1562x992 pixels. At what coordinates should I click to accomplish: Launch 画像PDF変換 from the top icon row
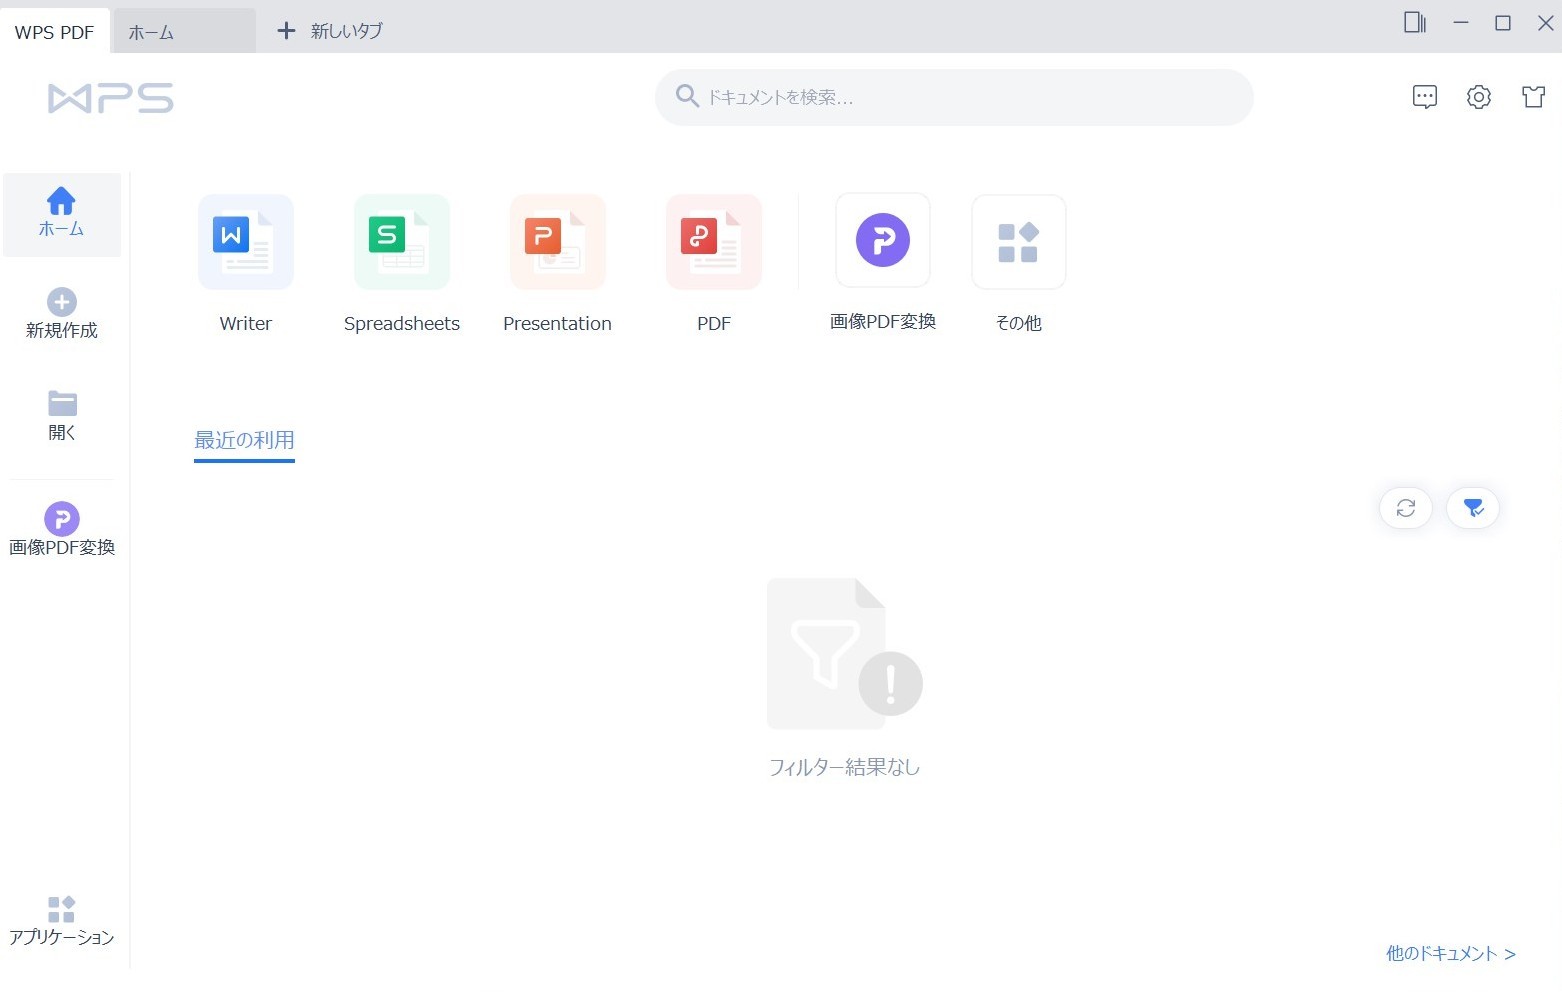[x=883, y=260]
